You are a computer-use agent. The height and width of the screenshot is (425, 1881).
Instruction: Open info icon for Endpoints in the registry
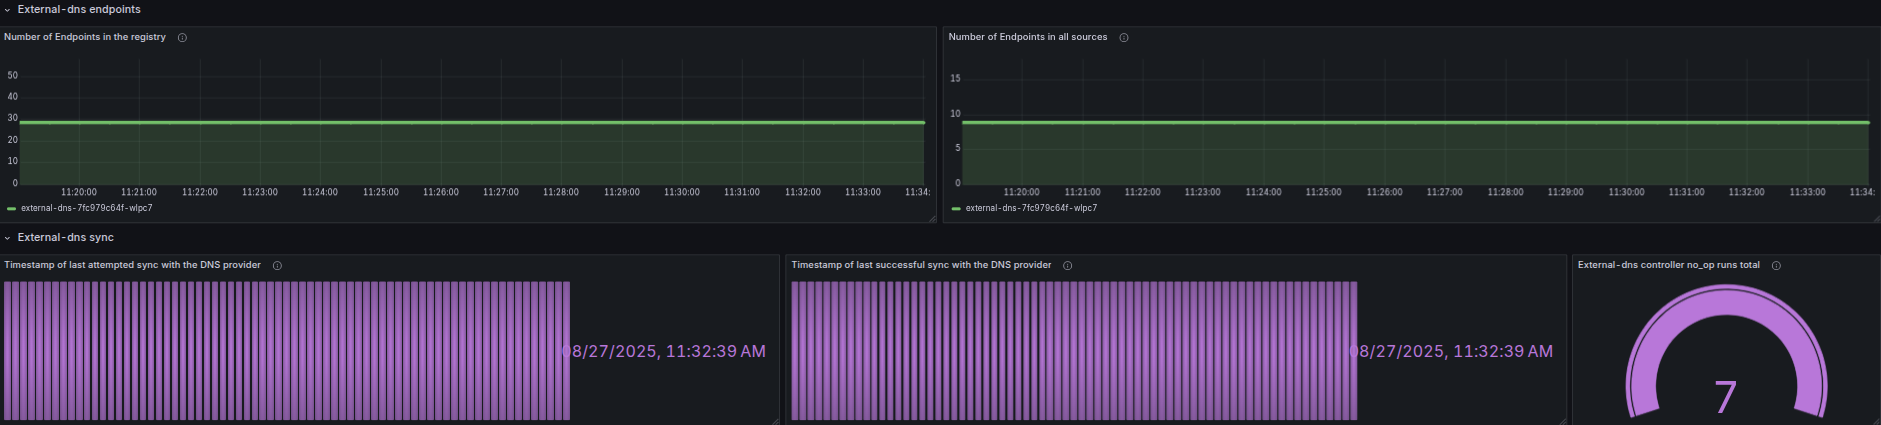point(182,38)
